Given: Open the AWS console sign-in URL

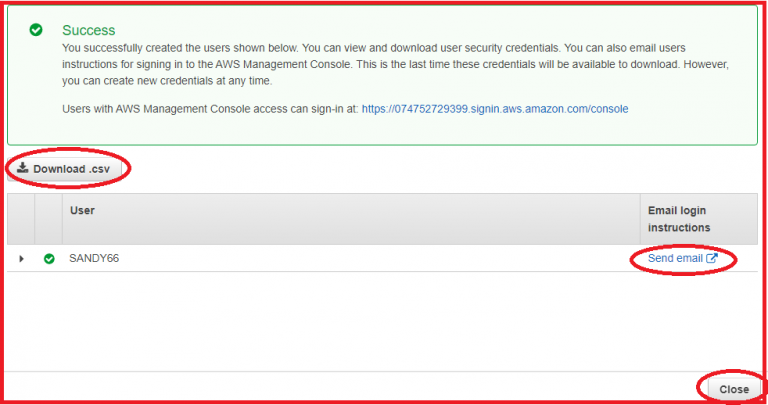Looking at the screenshot, I should click(495, 108).
